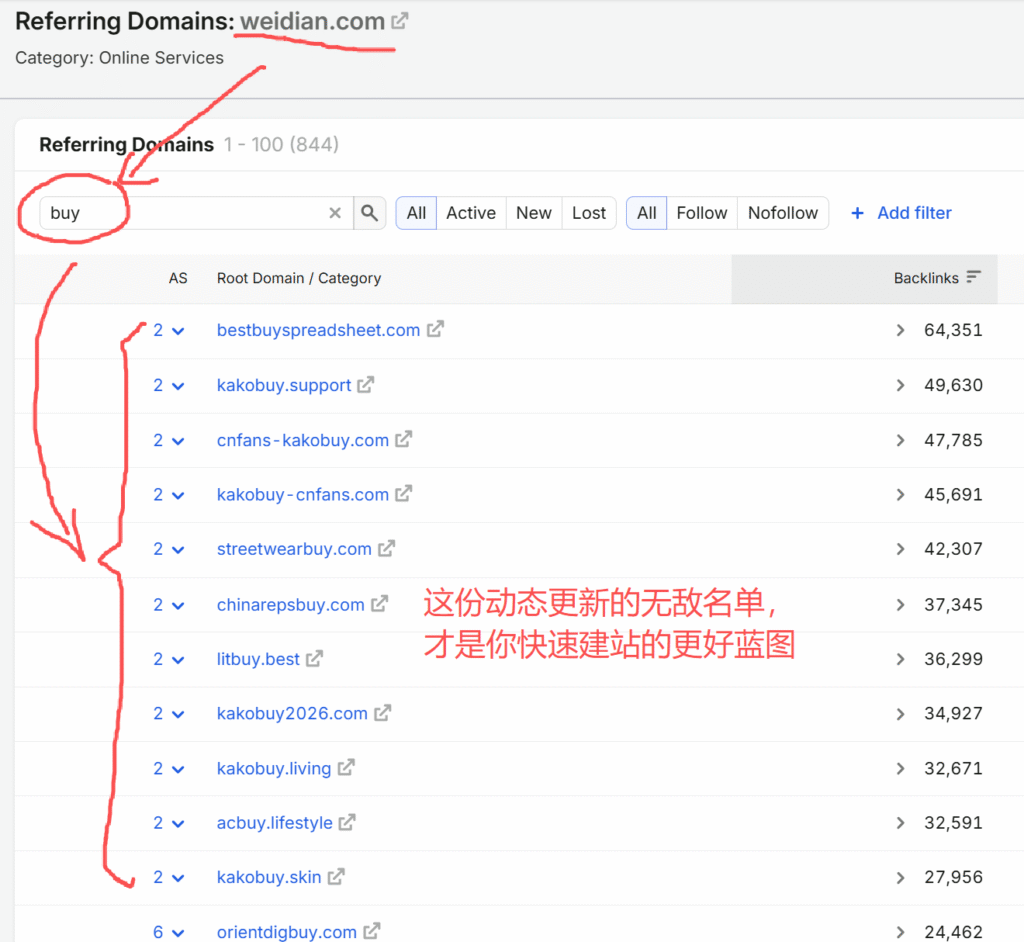The height and width of the screenshot is (942, 1024).
Task: Click AS column header
Action: [x=178, y=278]
